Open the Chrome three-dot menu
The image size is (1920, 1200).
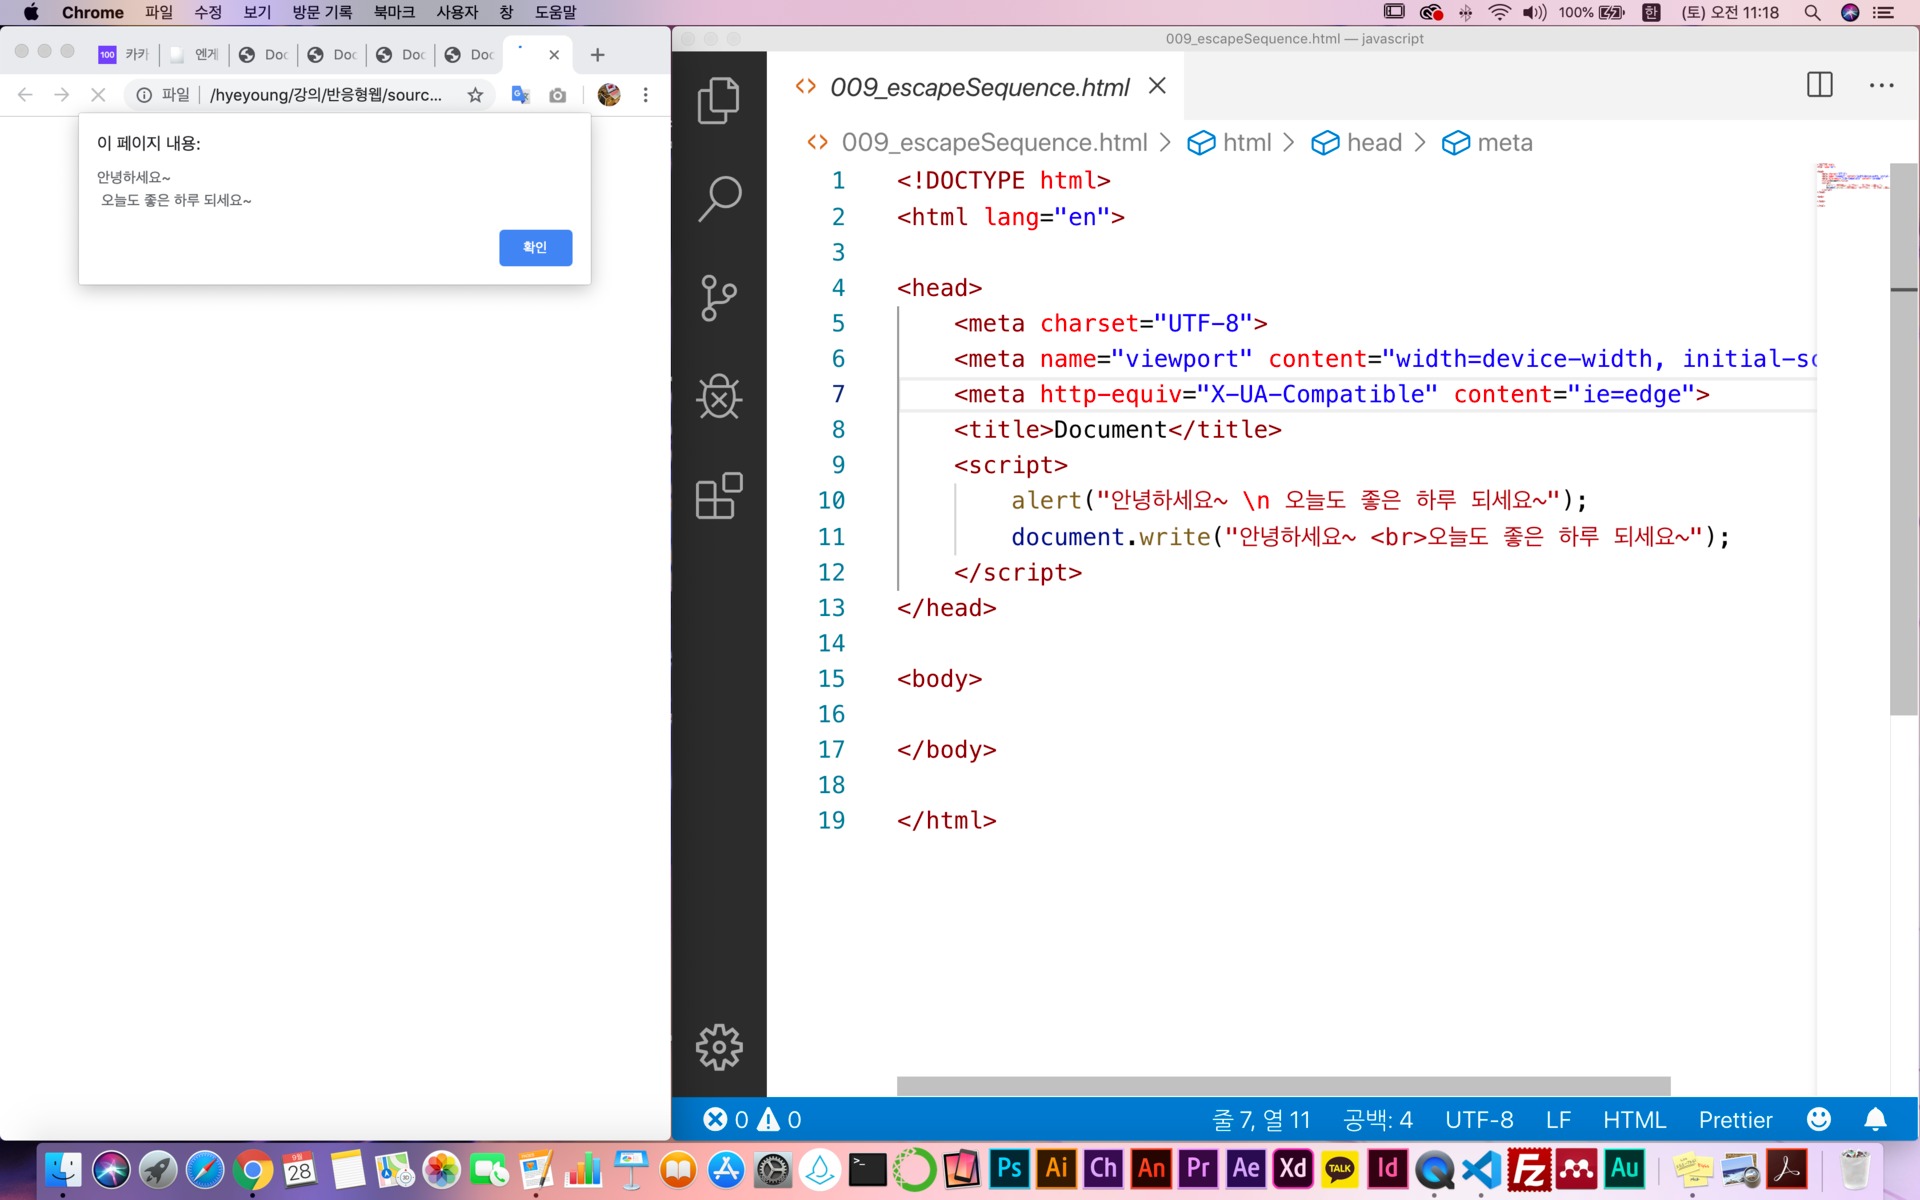[645, 95]
